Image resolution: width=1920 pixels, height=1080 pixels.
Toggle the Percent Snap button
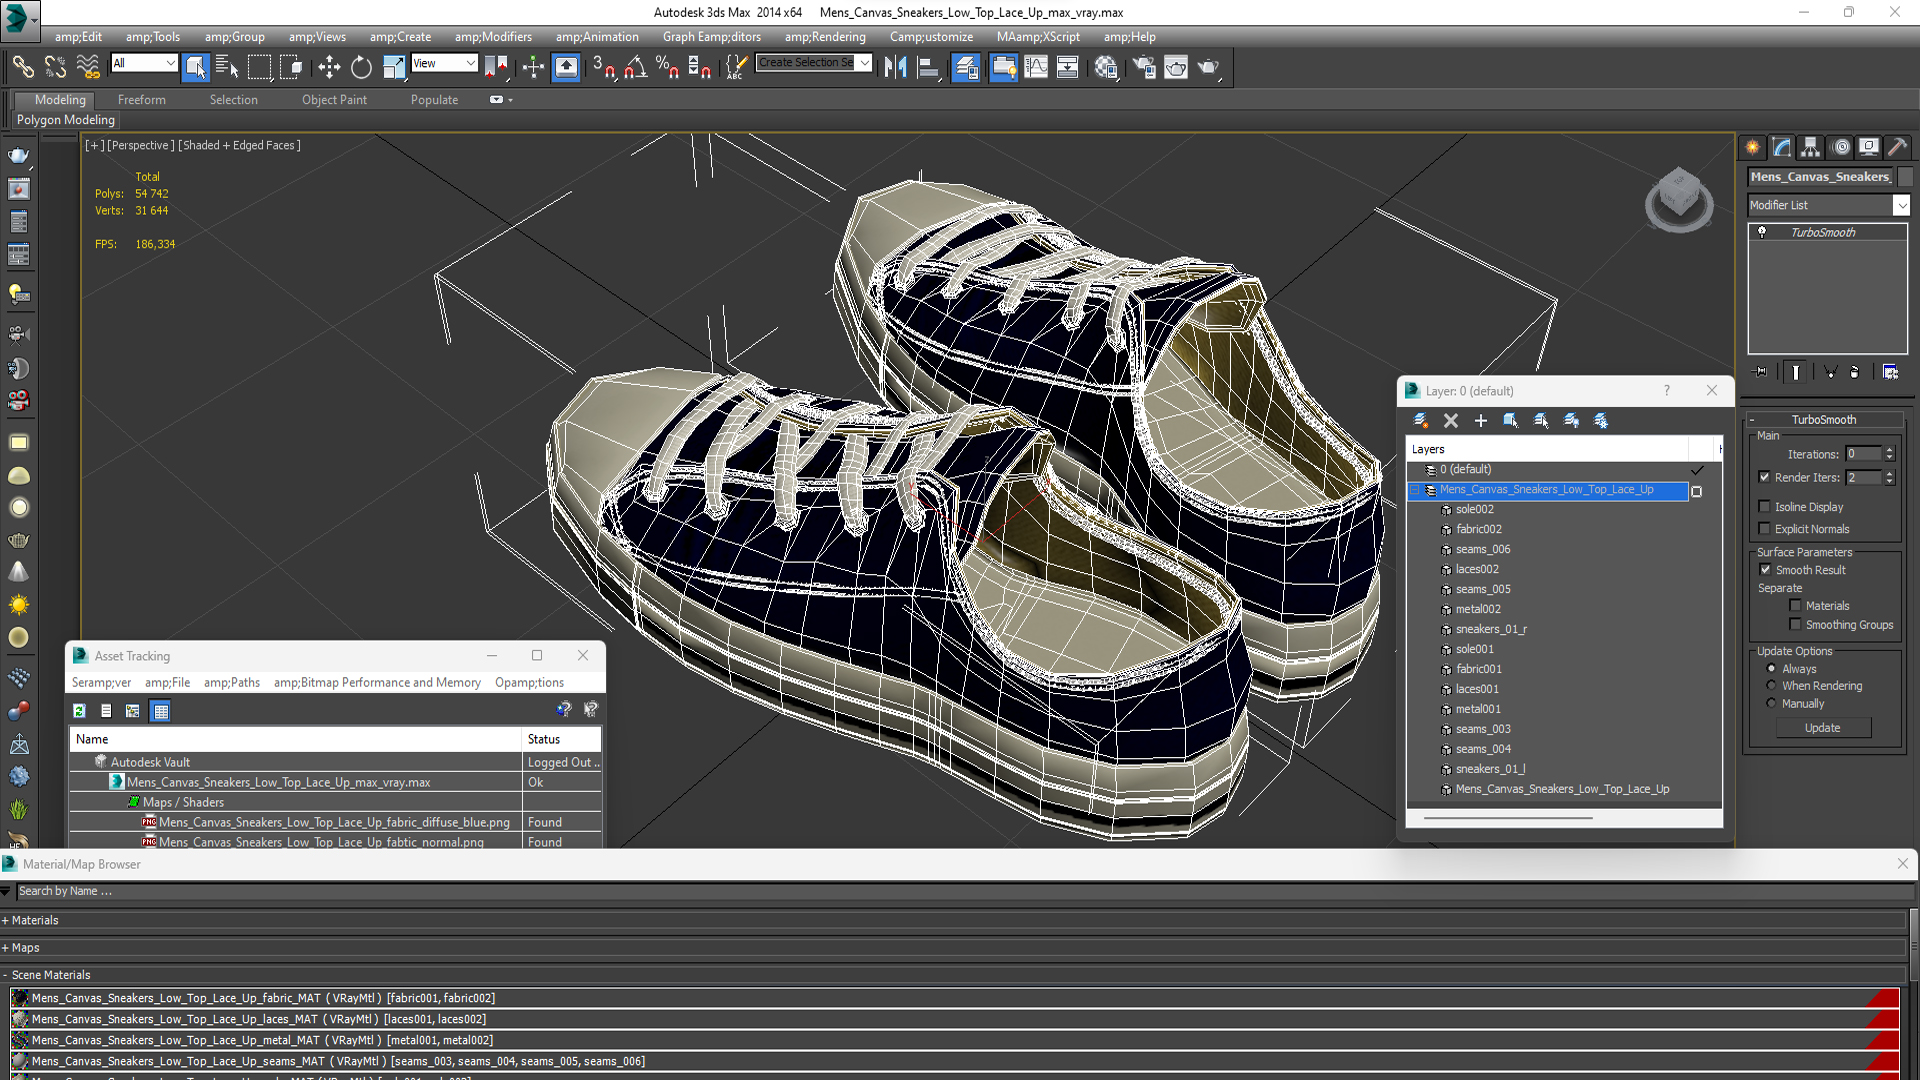(667, 67)
